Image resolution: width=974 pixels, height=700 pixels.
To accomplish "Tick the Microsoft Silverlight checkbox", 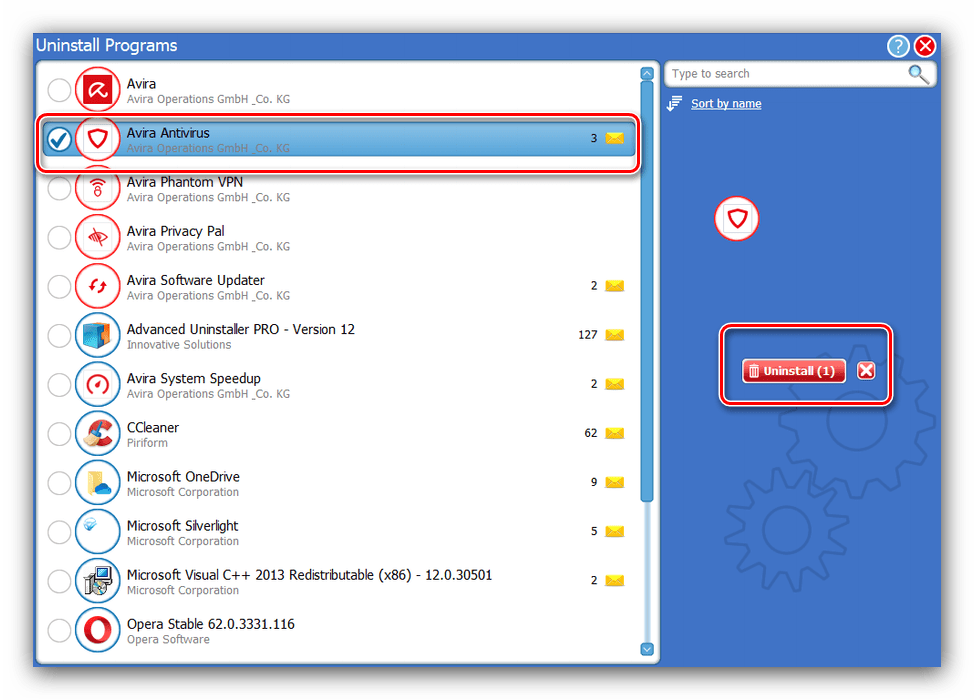I will (x=59, y=532).
